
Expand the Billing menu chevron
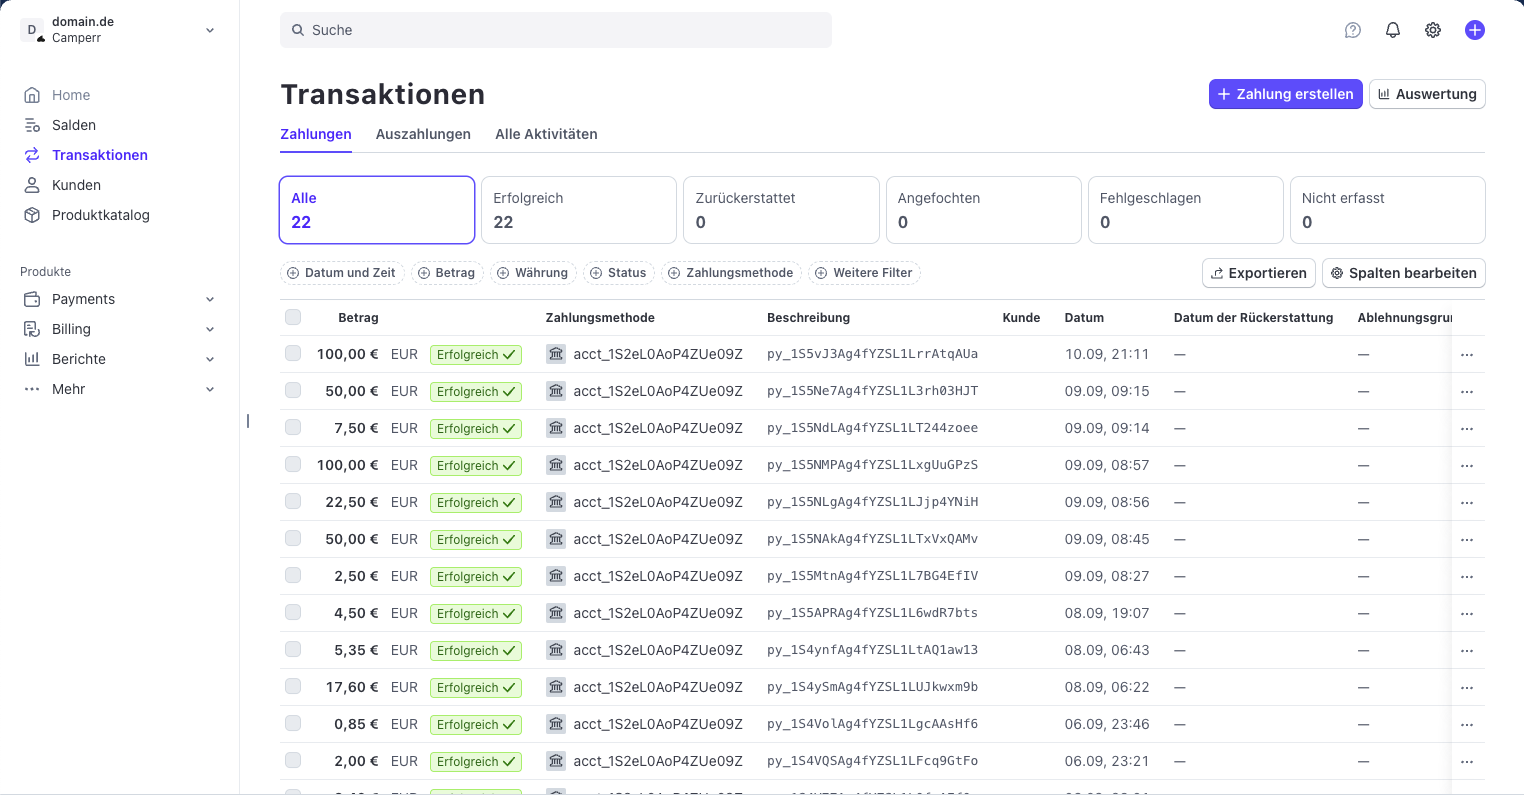pos(210,329)
